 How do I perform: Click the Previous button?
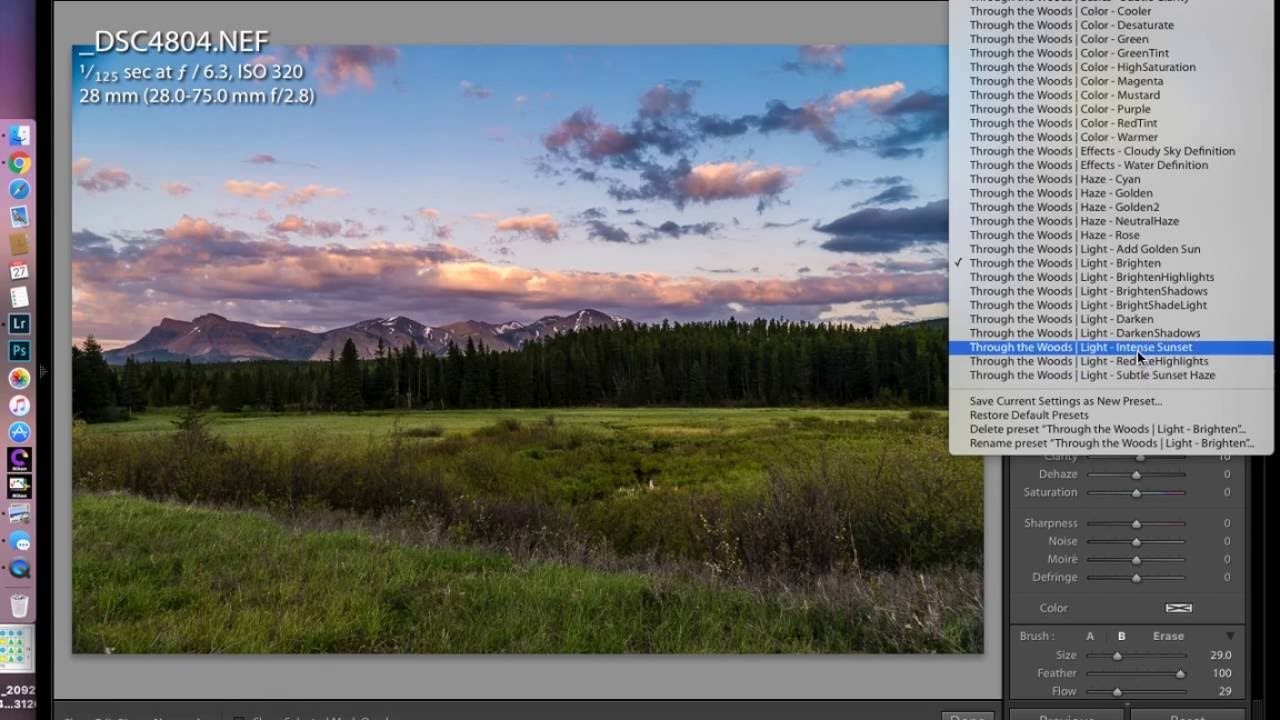pyautogui.click(x=1066, y=716)
